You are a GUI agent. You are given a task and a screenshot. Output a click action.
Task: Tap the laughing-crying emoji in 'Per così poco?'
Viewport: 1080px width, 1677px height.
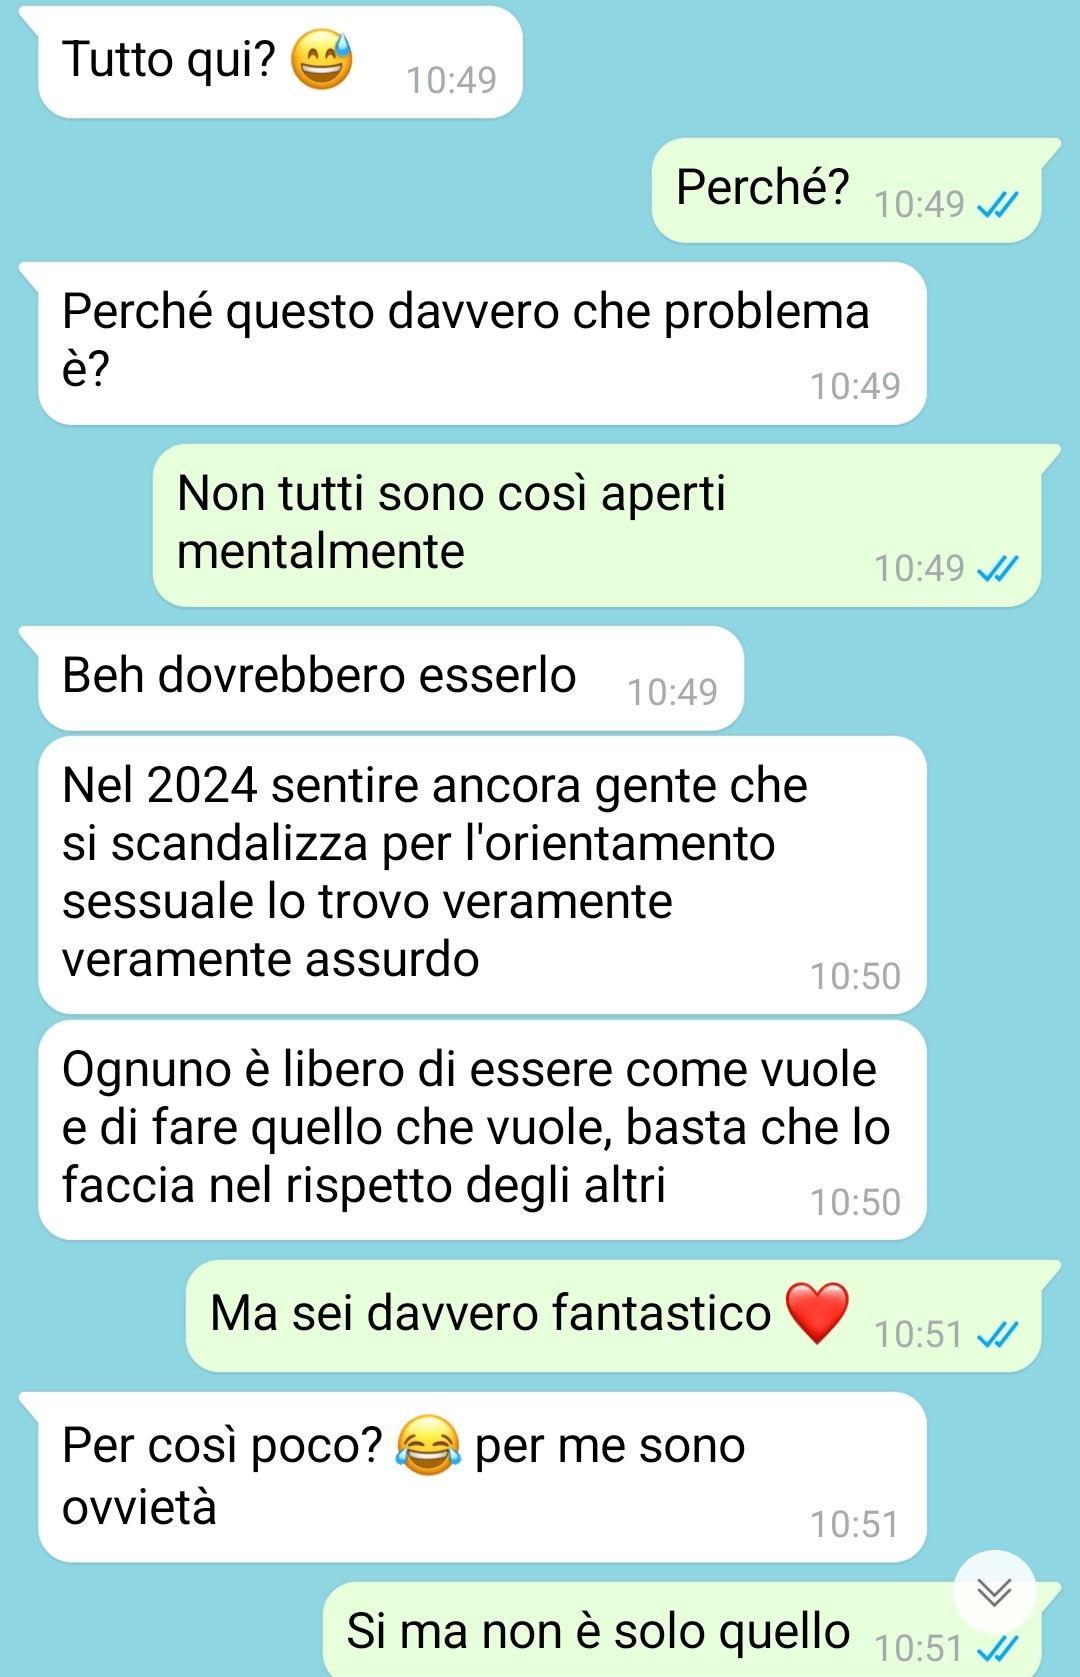[x=428, y=1445]
